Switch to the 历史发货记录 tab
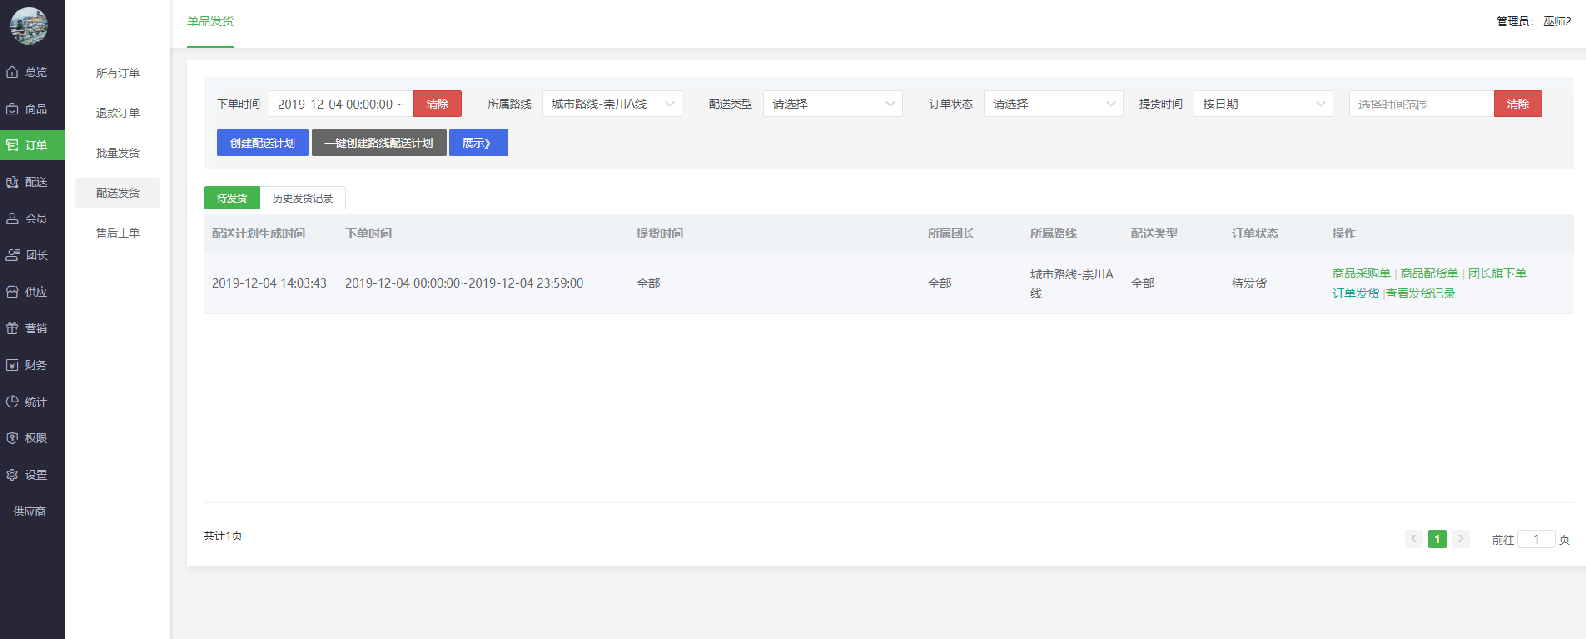Screen dimensions: 1586x639 coord(303,199)
